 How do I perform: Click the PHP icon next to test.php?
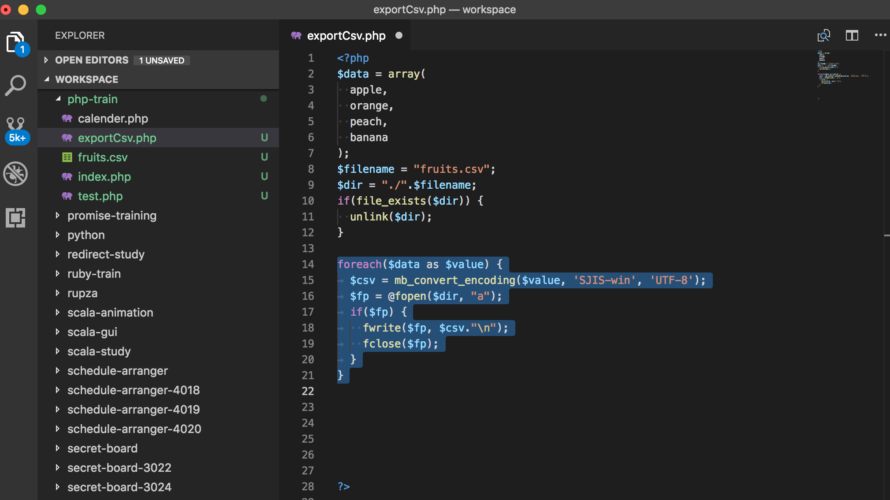(x=67, y=196)
